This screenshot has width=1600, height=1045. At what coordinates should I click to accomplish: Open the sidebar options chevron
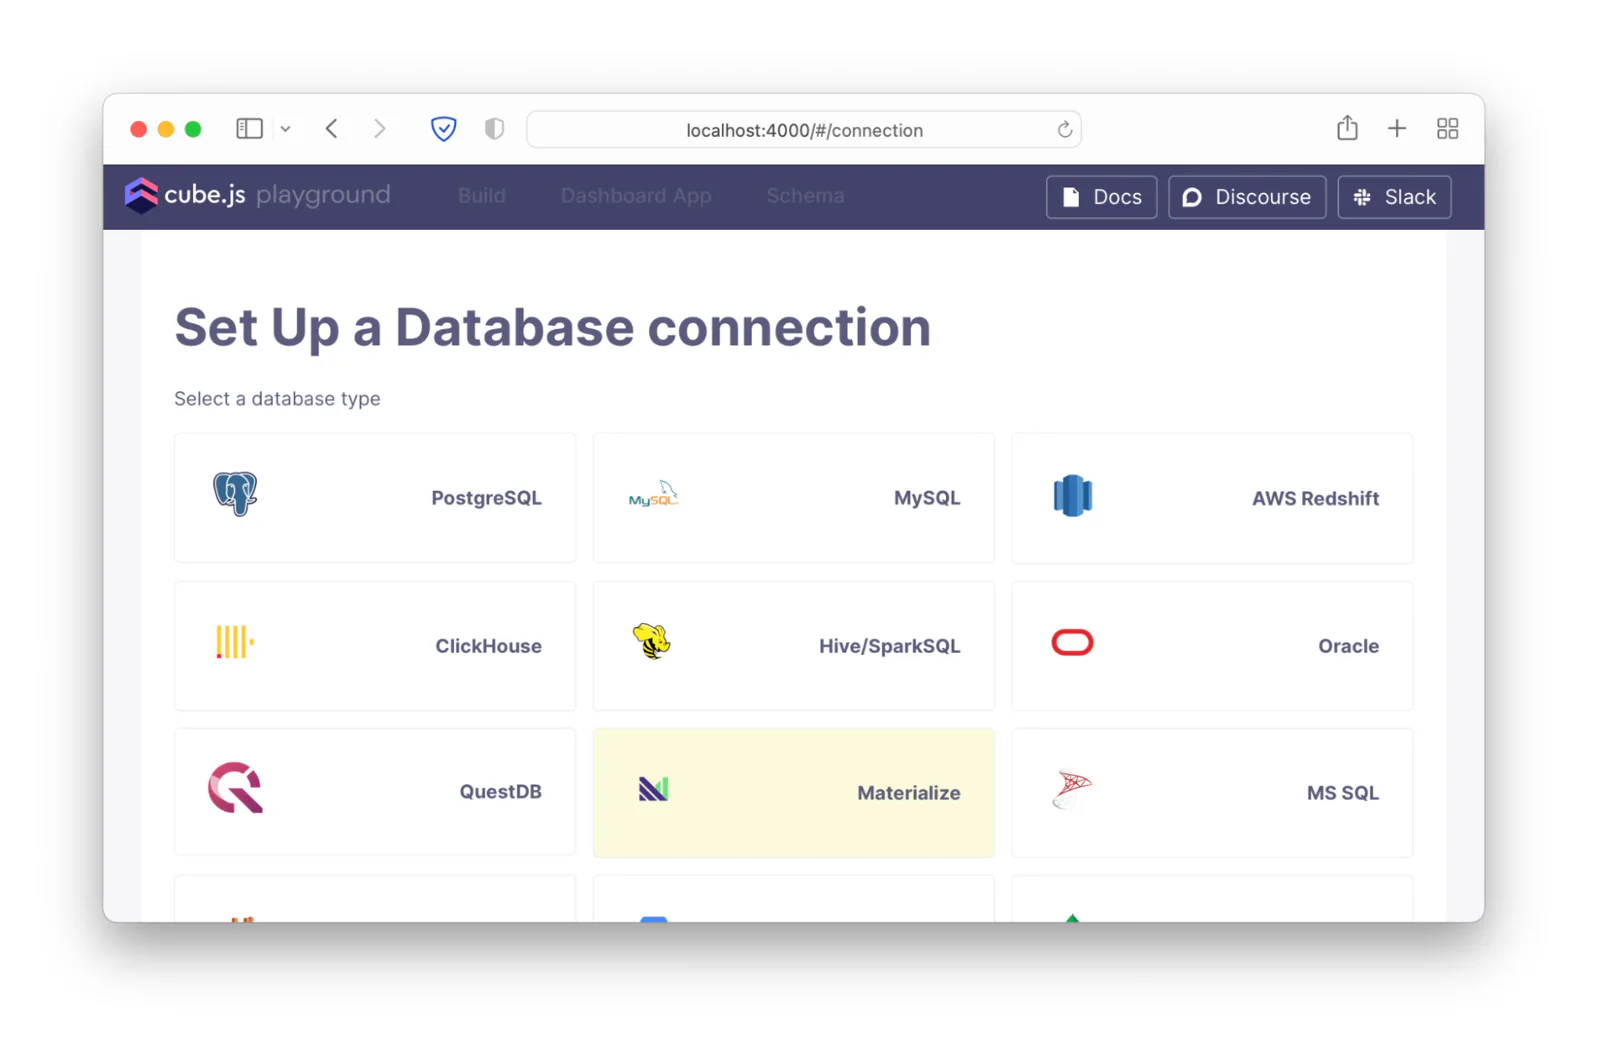pos(286,129)
